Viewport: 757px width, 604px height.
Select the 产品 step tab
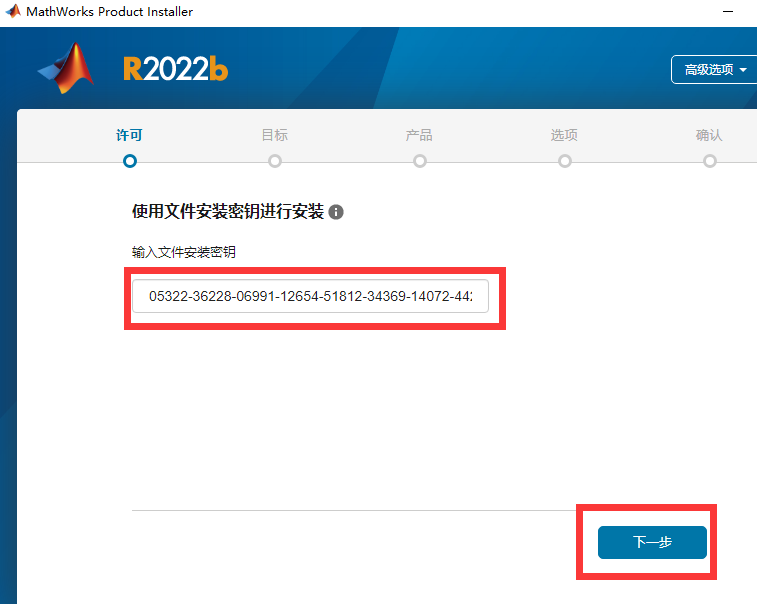(x=419, y=135)
